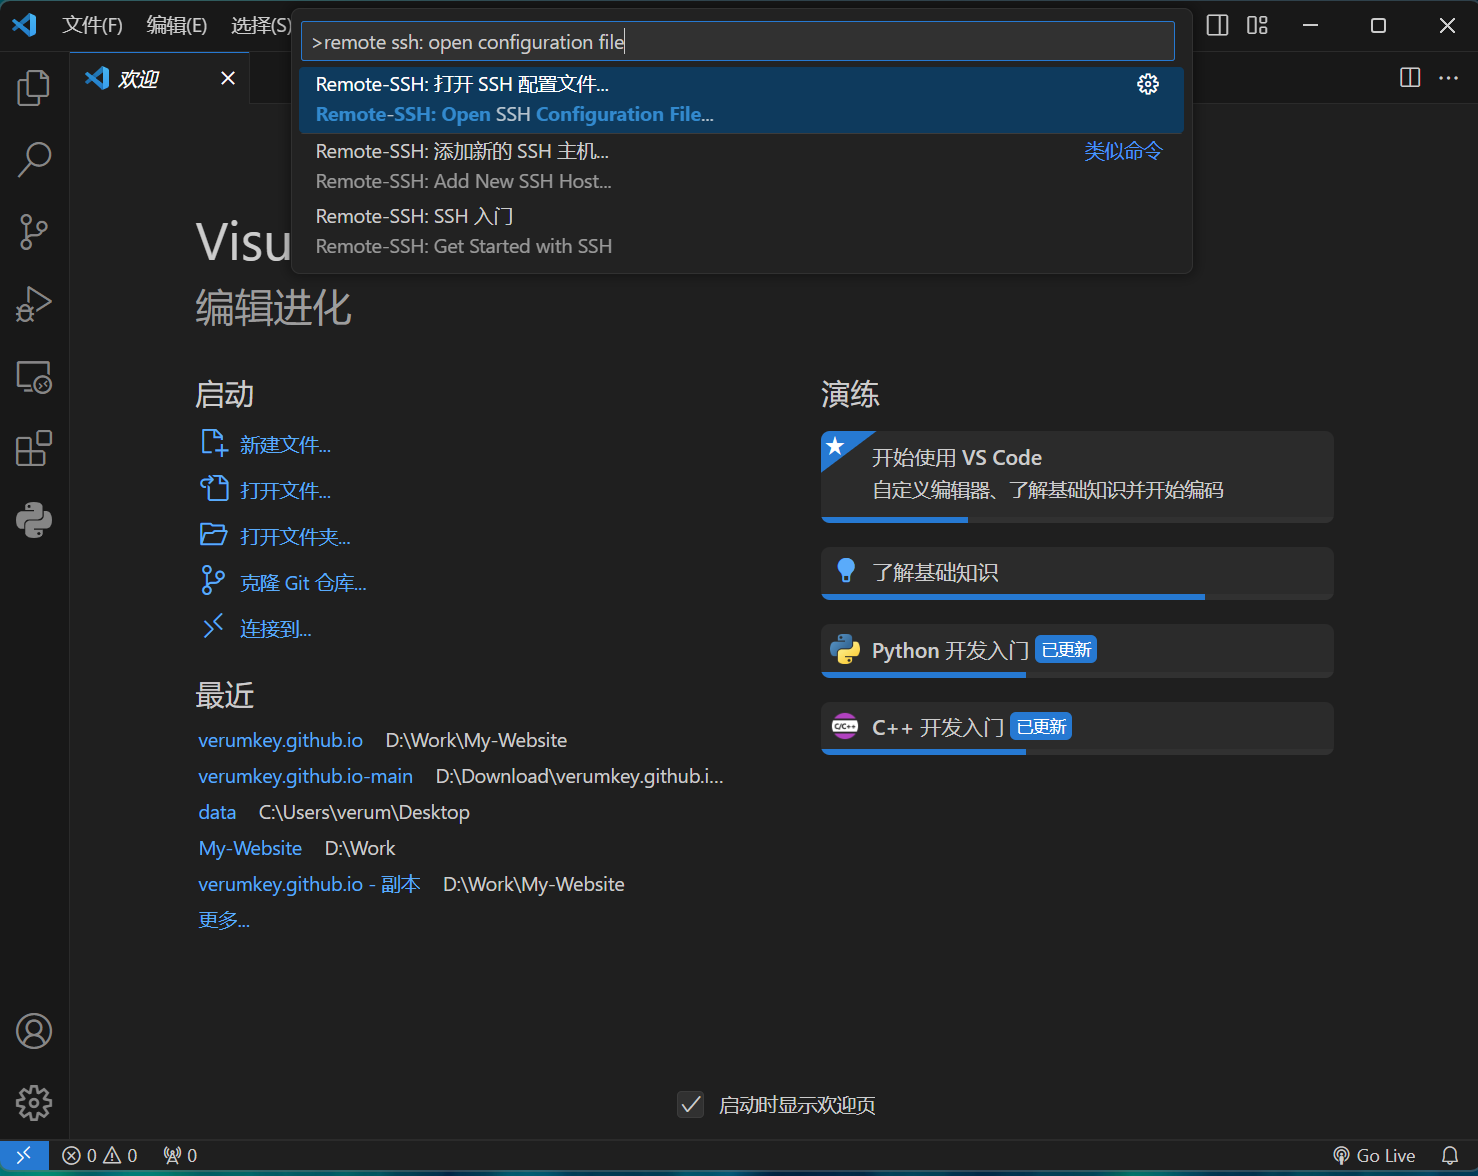Open recent folder verumkey.github.io-main
The image size is (1478, 1176).
pos(305,776)
